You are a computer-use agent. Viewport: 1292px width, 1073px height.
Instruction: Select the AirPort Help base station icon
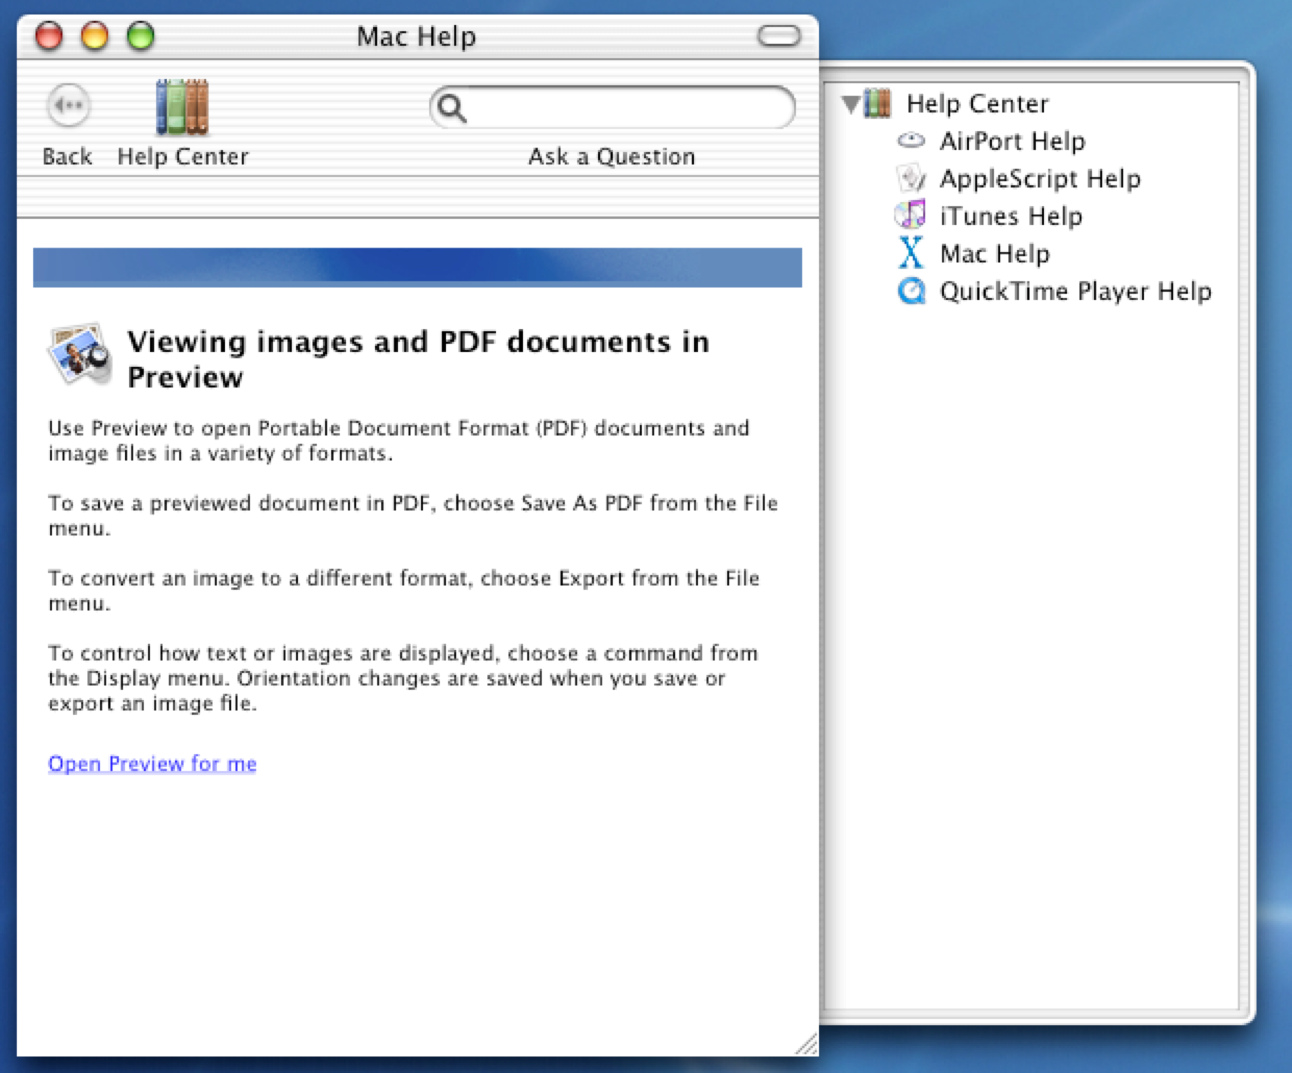(911, 141)
